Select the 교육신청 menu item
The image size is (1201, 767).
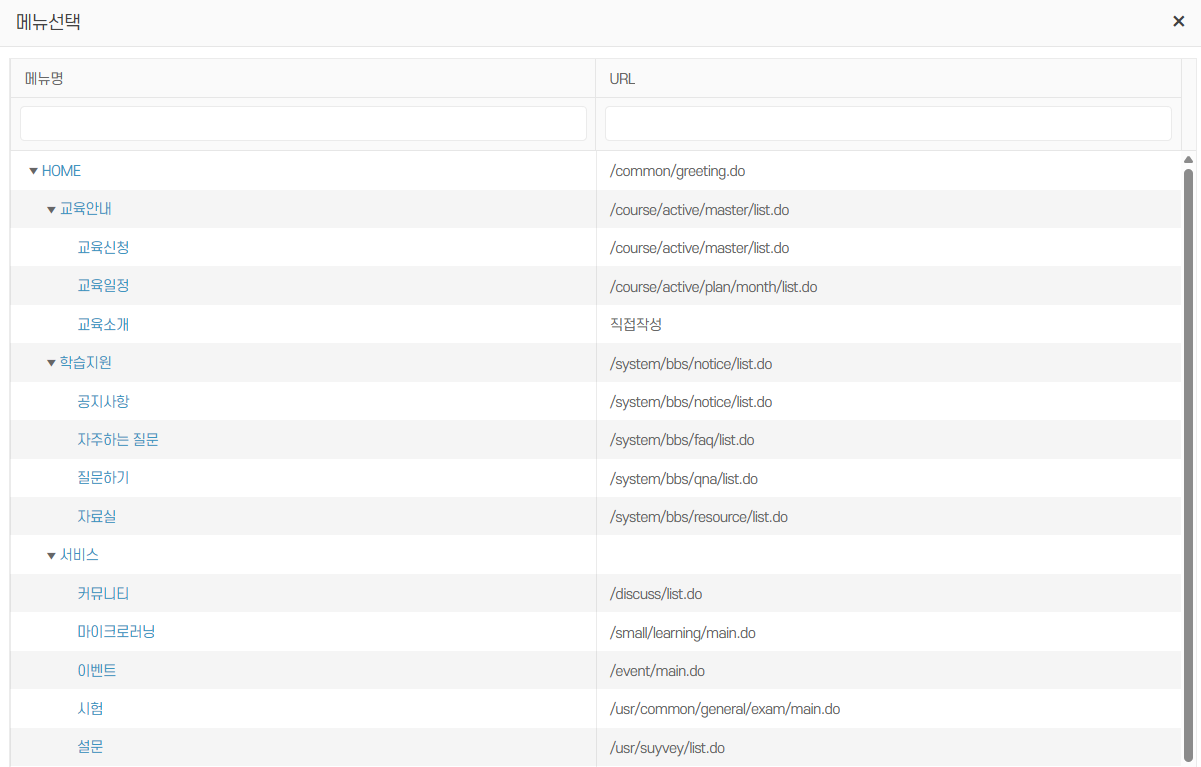point(103,248)
